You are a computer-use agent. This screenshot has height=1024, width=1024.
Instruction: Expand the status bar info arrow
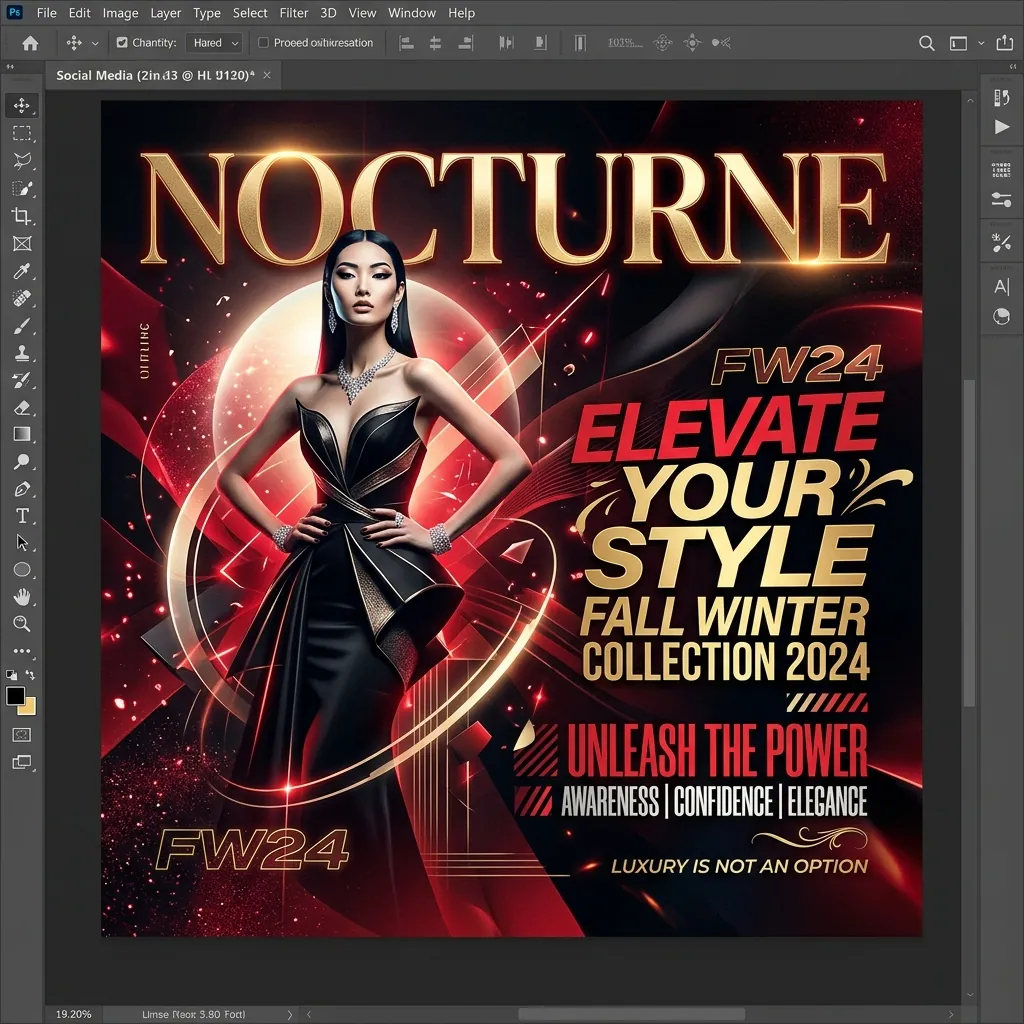[x=290, y=1014]
